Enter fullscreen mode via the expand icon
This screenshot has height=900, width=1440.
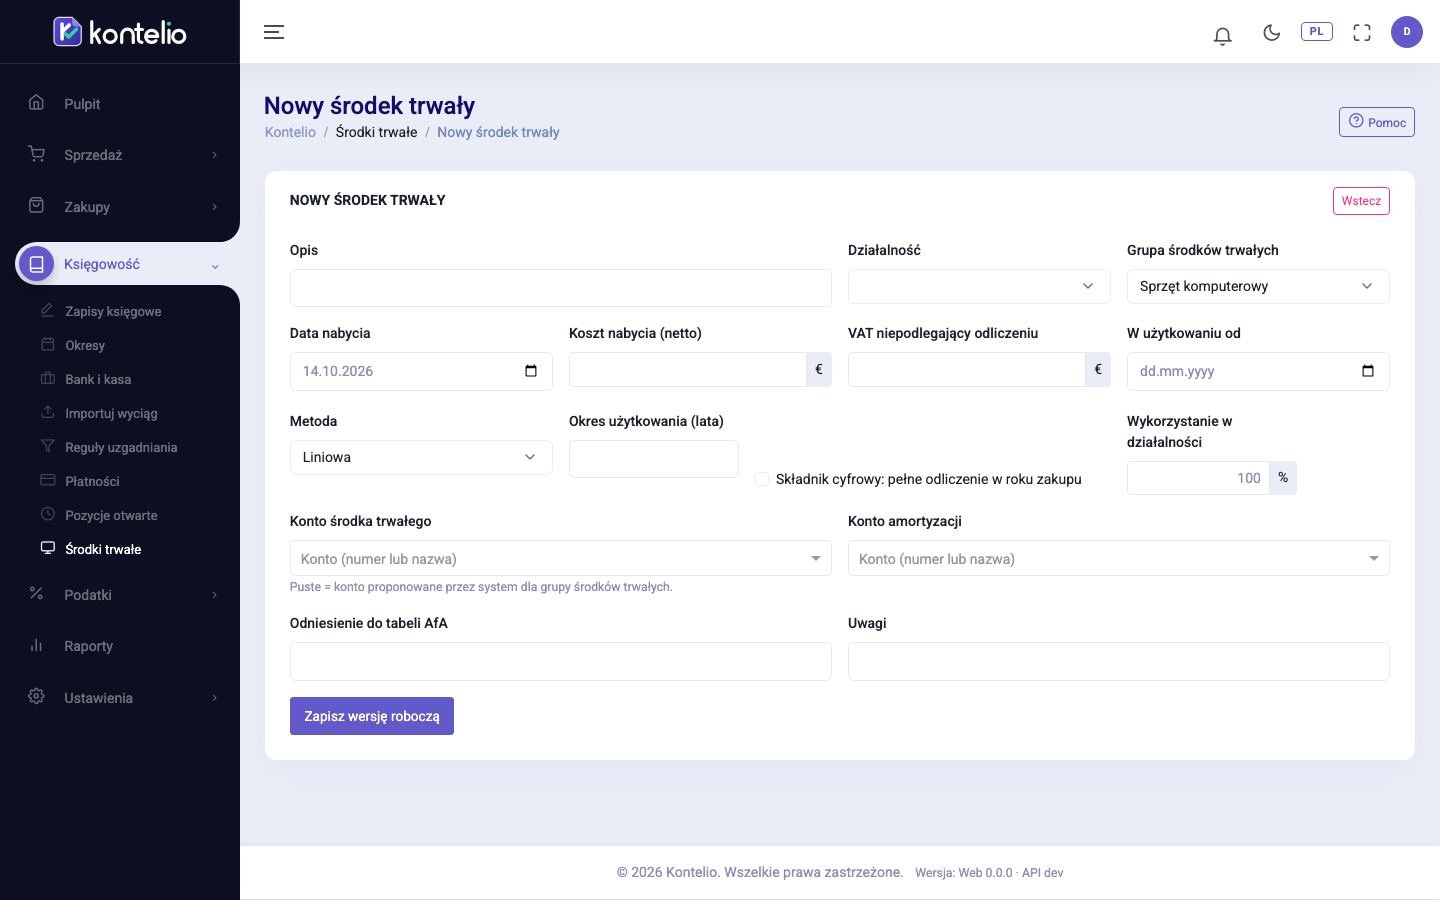(x=1362, y=33)
